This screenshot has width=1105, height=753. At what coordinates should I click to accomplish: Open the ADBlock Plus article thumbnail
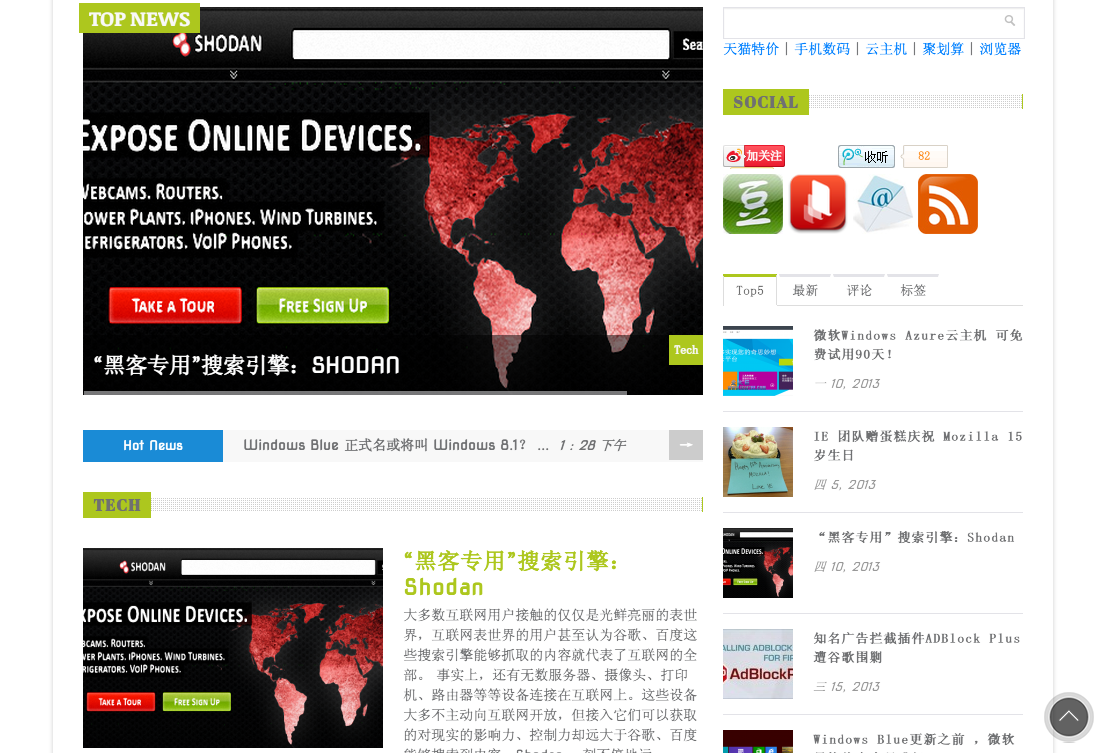[x=757, y=664]
